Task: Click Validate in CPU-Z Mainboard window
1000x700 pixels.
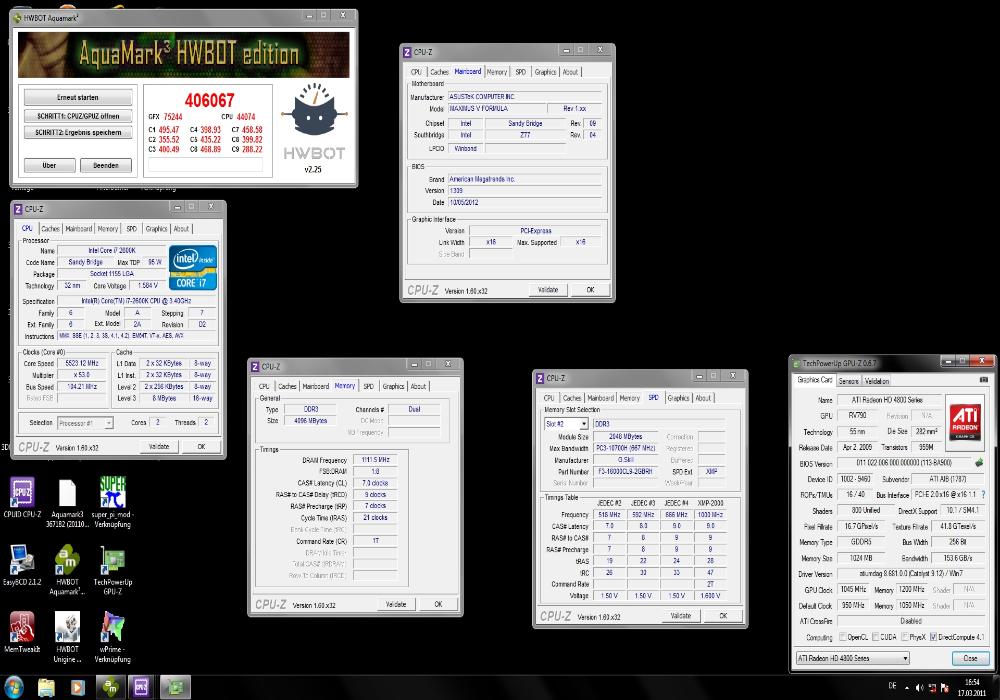Action: 548,289
